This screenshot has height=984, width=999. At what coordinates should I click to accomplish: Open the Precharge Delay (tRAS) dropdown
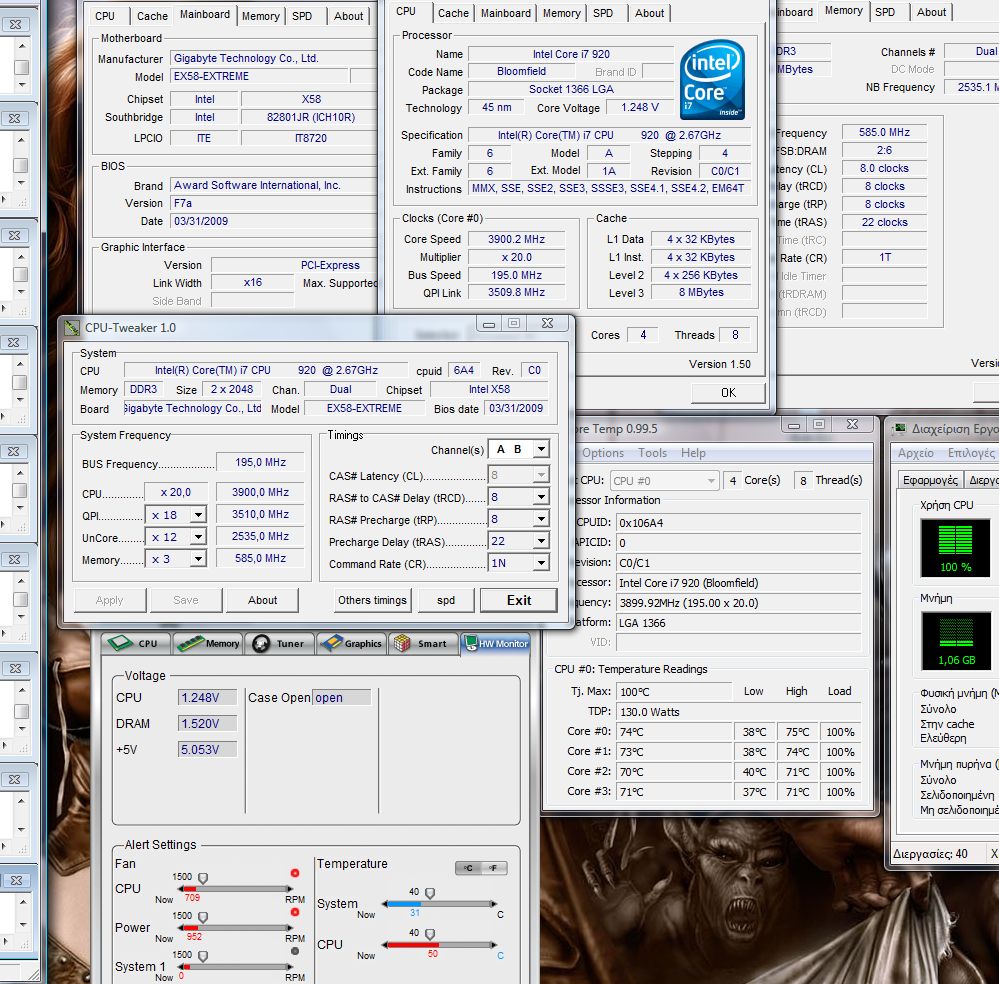point(541,541)
